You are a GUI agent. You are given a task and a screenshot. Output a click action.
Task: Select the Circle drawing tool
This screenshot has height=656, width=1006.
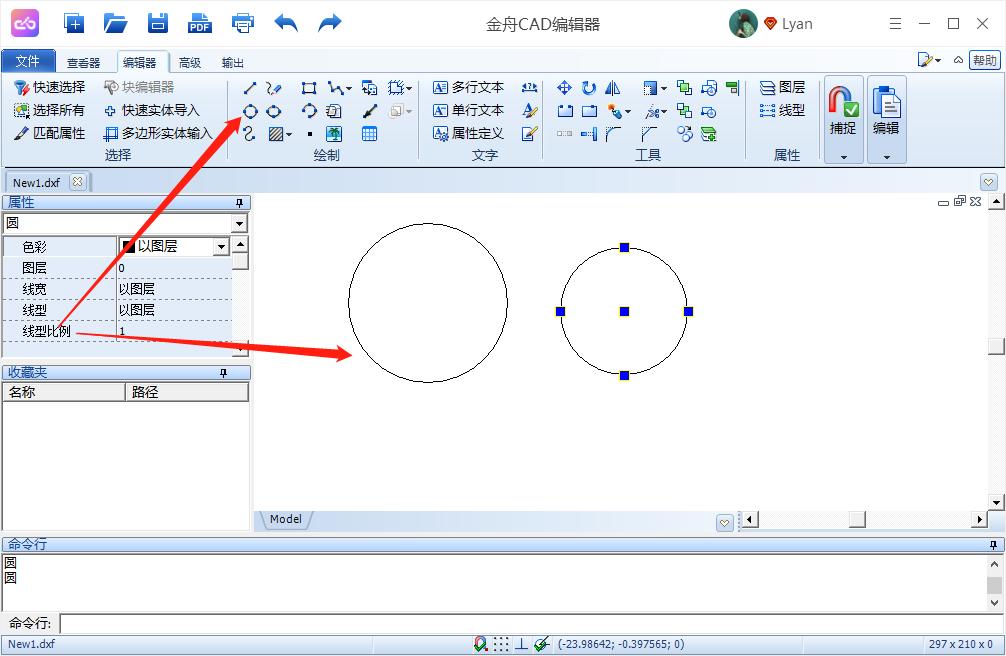[249, 111]
